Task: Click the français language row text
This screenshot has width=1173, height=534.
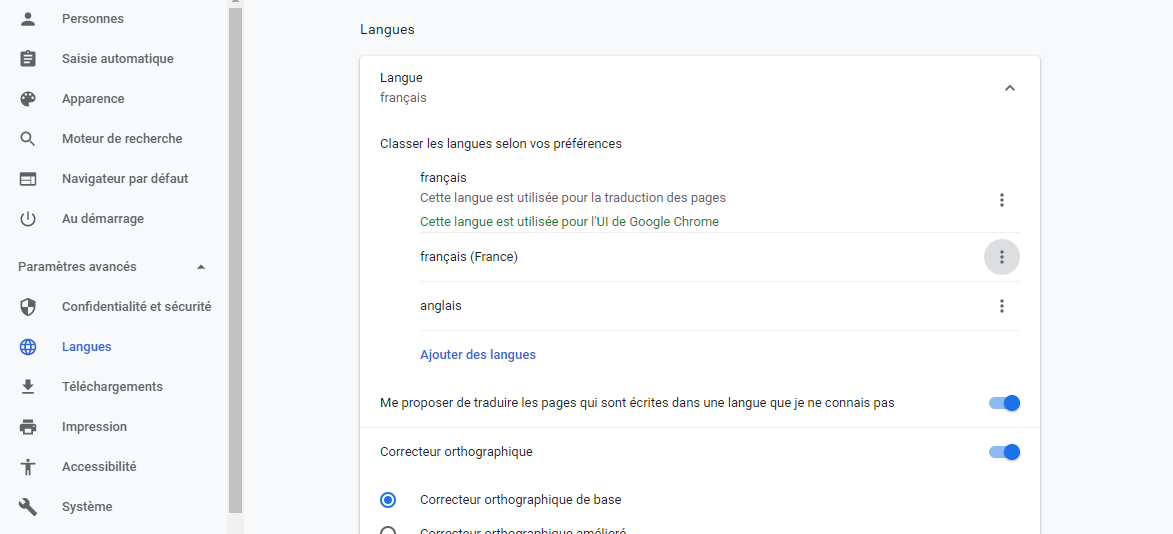Action: (444, 178)
